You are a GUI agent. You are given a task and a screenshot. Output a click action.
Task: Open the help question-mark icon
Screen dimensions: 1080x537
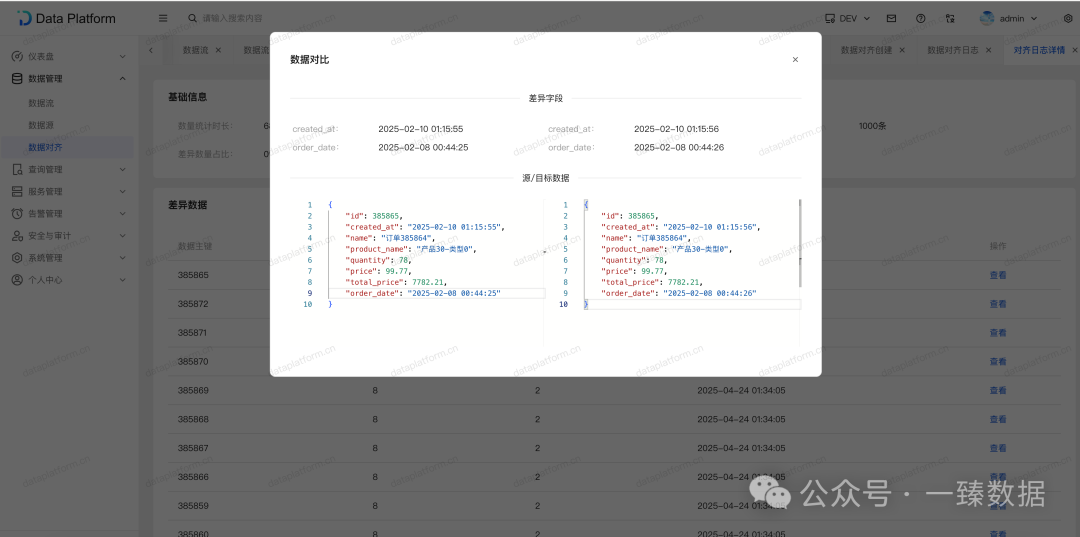[x=920, y=19]
